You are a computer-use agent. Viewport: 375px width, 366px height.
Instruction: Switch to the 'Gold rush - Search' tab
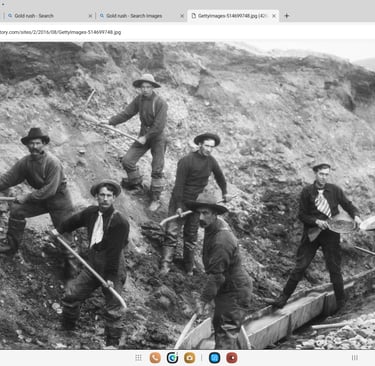click(x=49, y=16)
